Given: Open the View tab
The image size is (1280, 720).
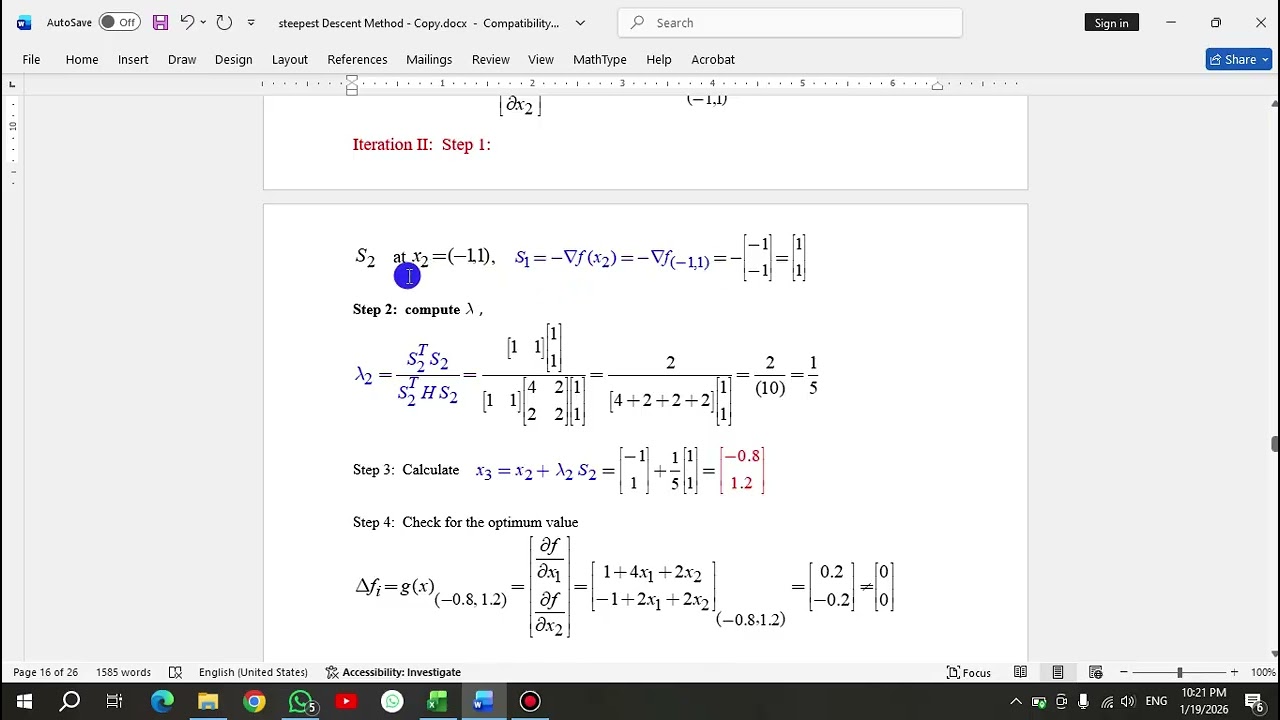Looking at the screenshot, I should [x=541, y=59].
